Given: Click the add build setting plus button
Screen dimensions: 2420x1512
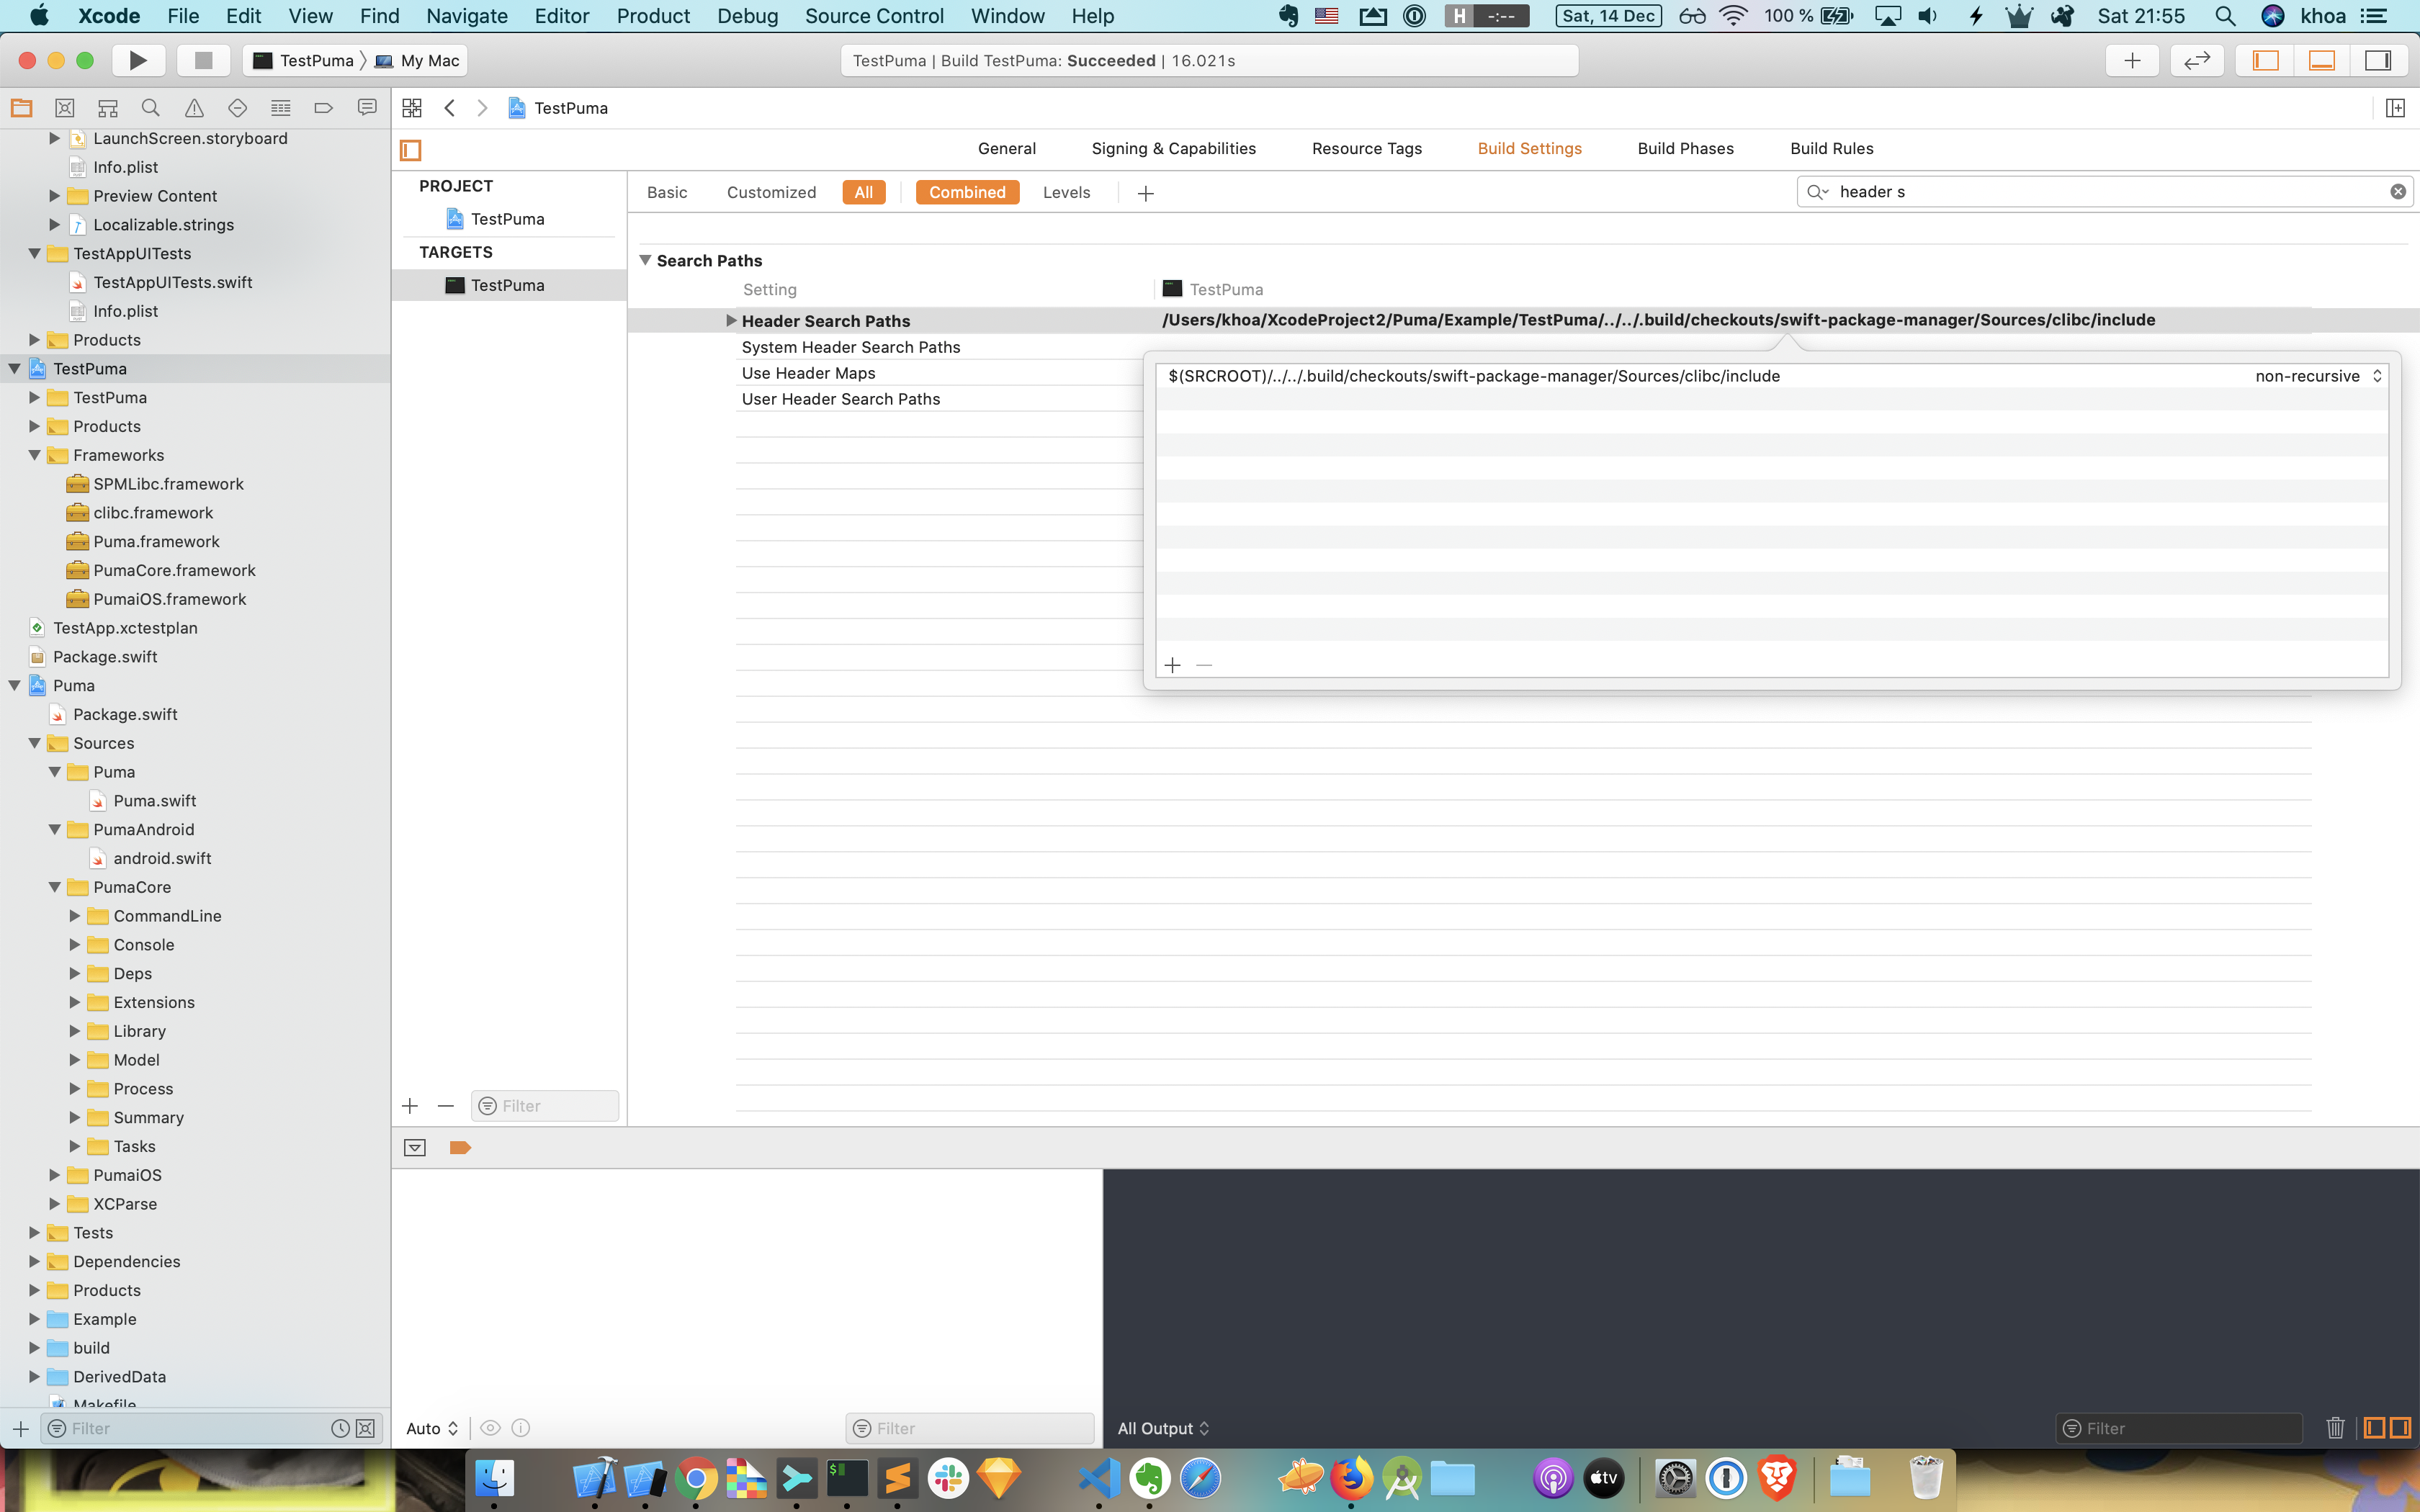Looking at the screenshot, I should click(1143, 192).
